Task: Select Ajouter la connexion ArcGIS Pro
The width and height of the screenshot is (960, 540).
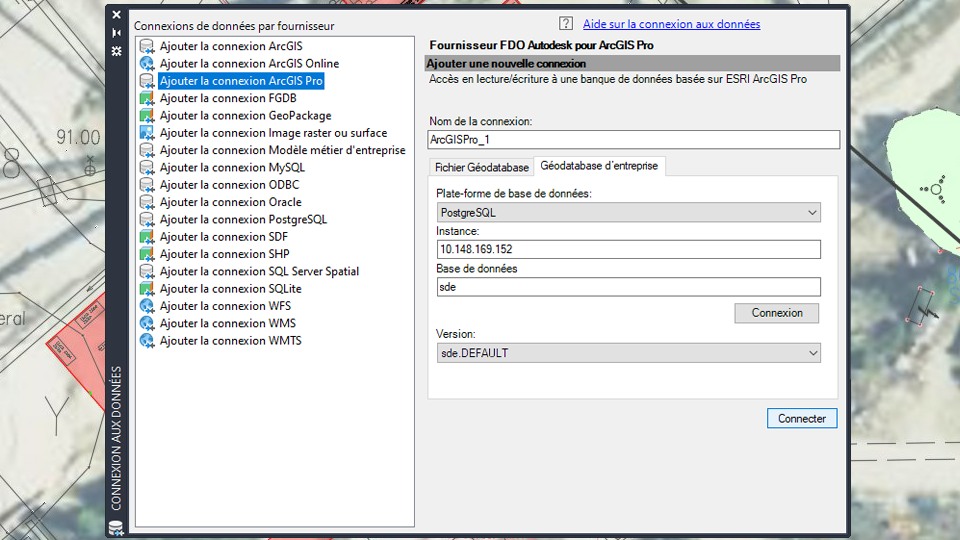Action: [241, 81]
